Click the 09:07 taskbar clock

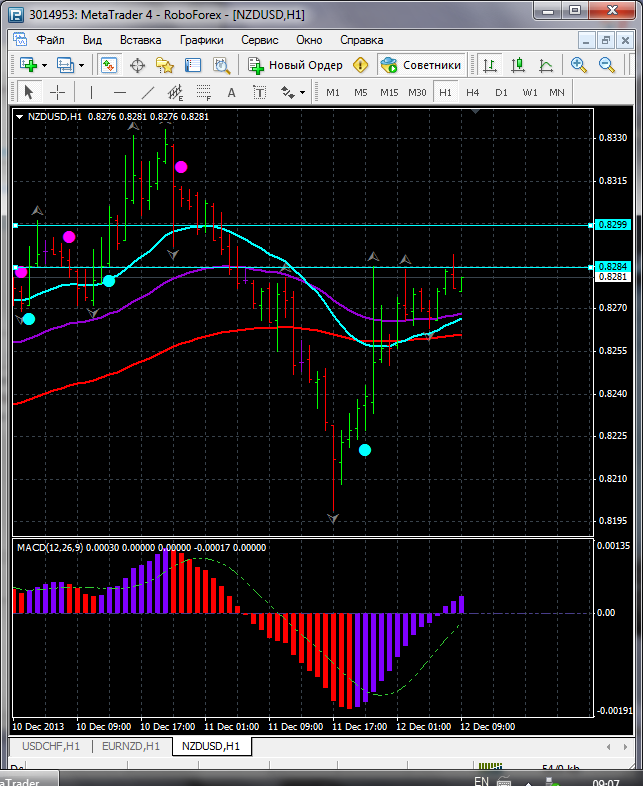point(606,781)
